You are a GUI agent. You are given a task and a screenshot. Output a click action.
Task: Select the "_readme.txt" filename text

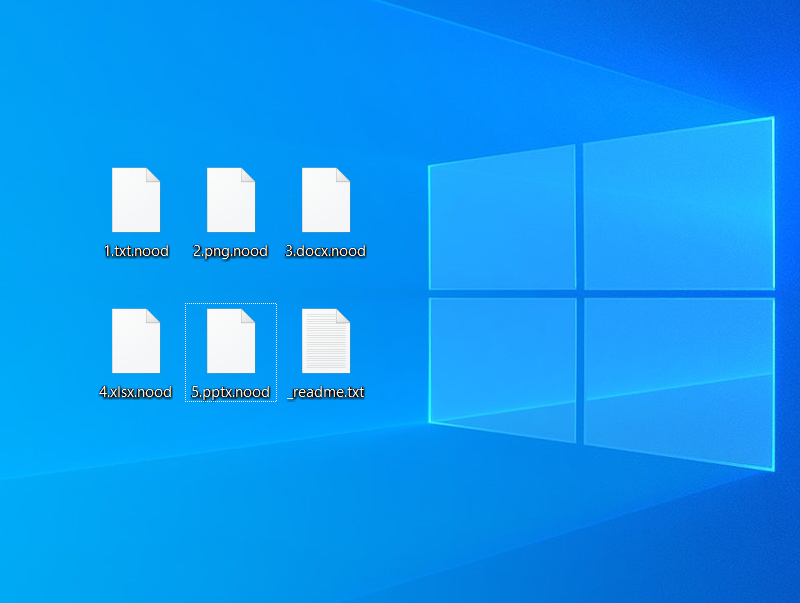326,392
